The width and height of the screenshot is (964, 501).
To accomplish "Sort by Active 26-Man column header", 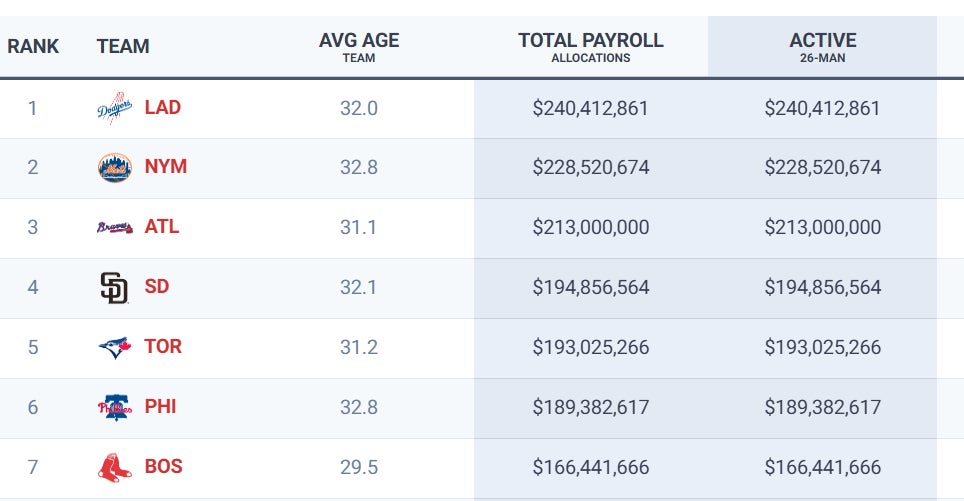I will pyautogui.click(x=823, y=47).
